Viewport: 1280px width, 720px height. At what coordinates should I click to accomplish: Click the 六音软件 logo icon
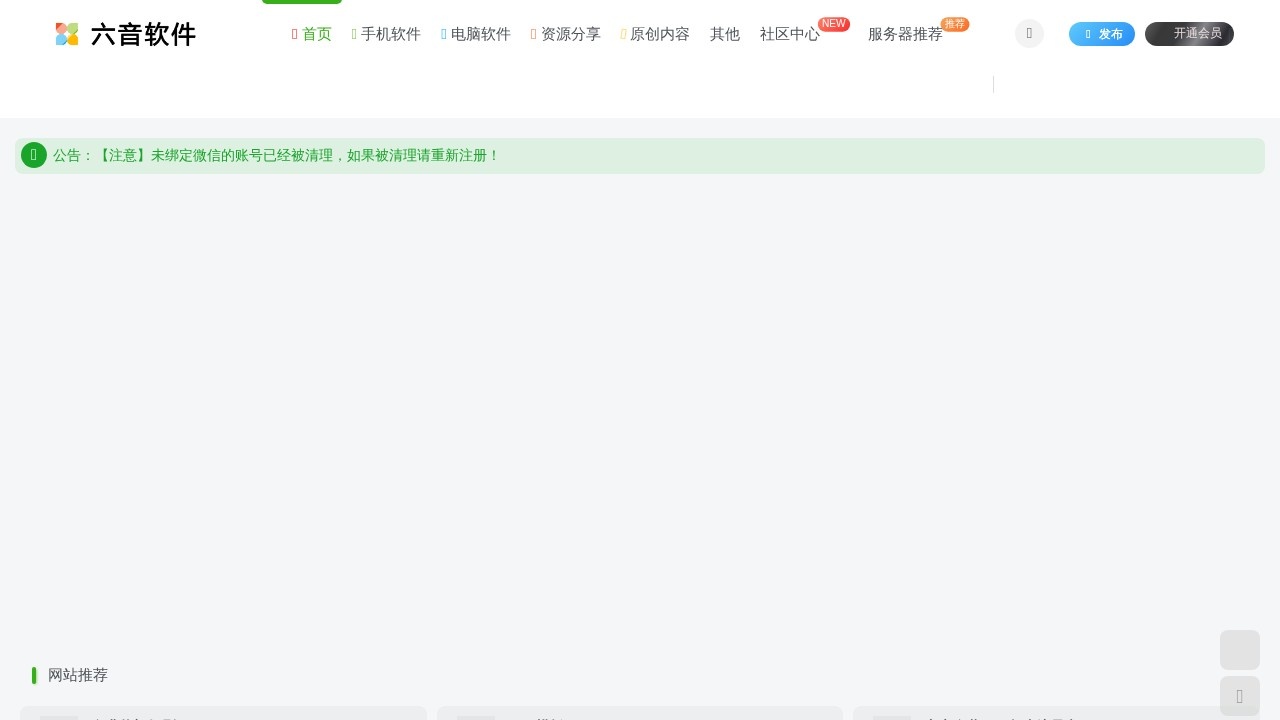(66, 34)
